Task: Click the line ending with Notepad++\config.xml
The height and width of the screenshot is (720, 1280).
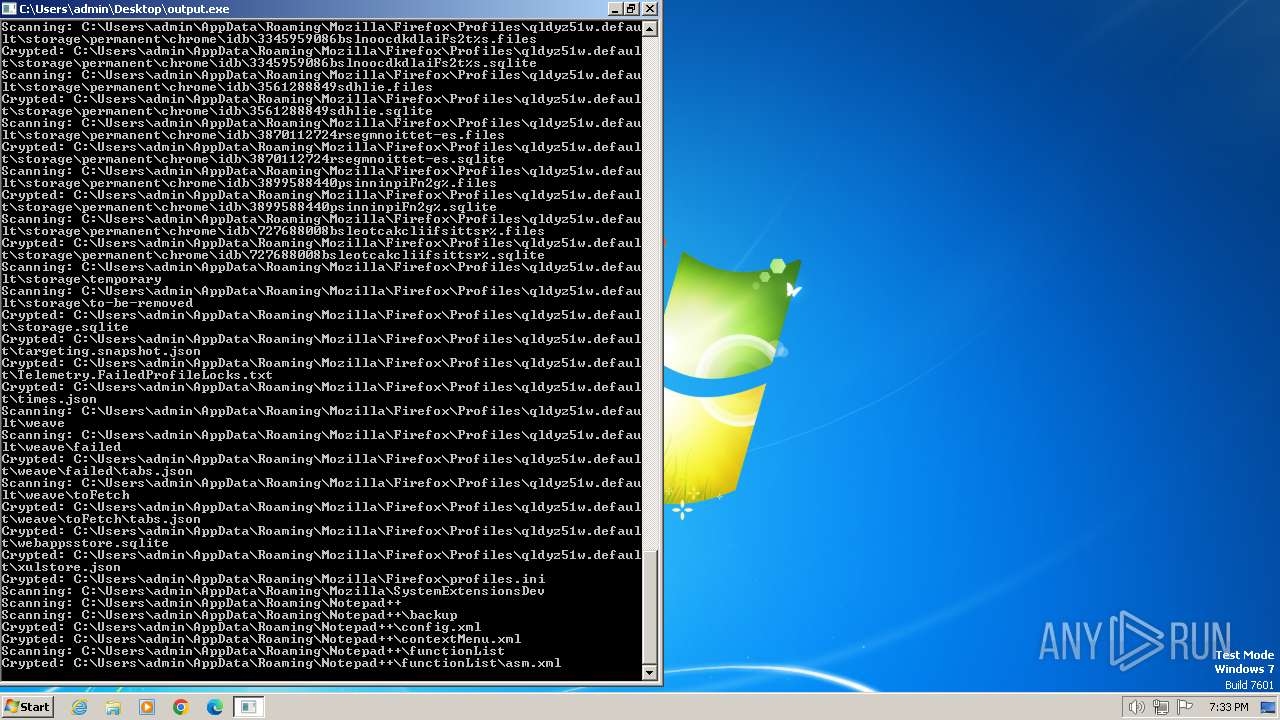Action: [241, 627]
